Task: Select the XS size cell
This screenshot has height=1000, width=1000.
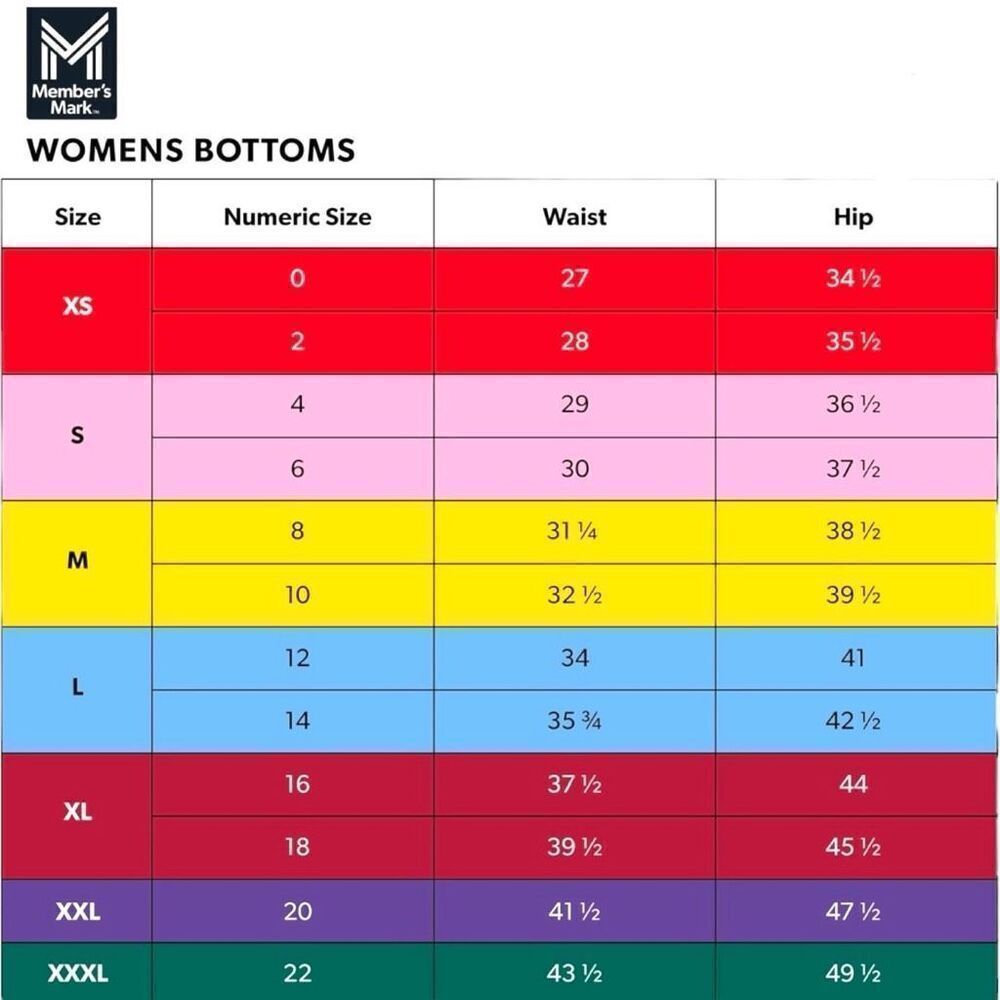Action: coord(77,311)
